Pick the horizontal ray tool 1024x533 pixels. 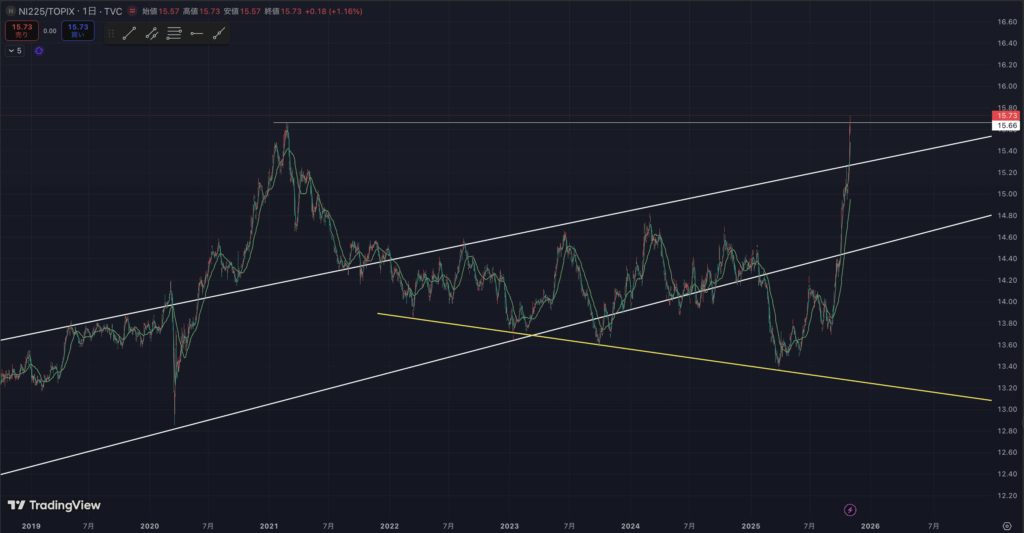[x=196, y=33]
